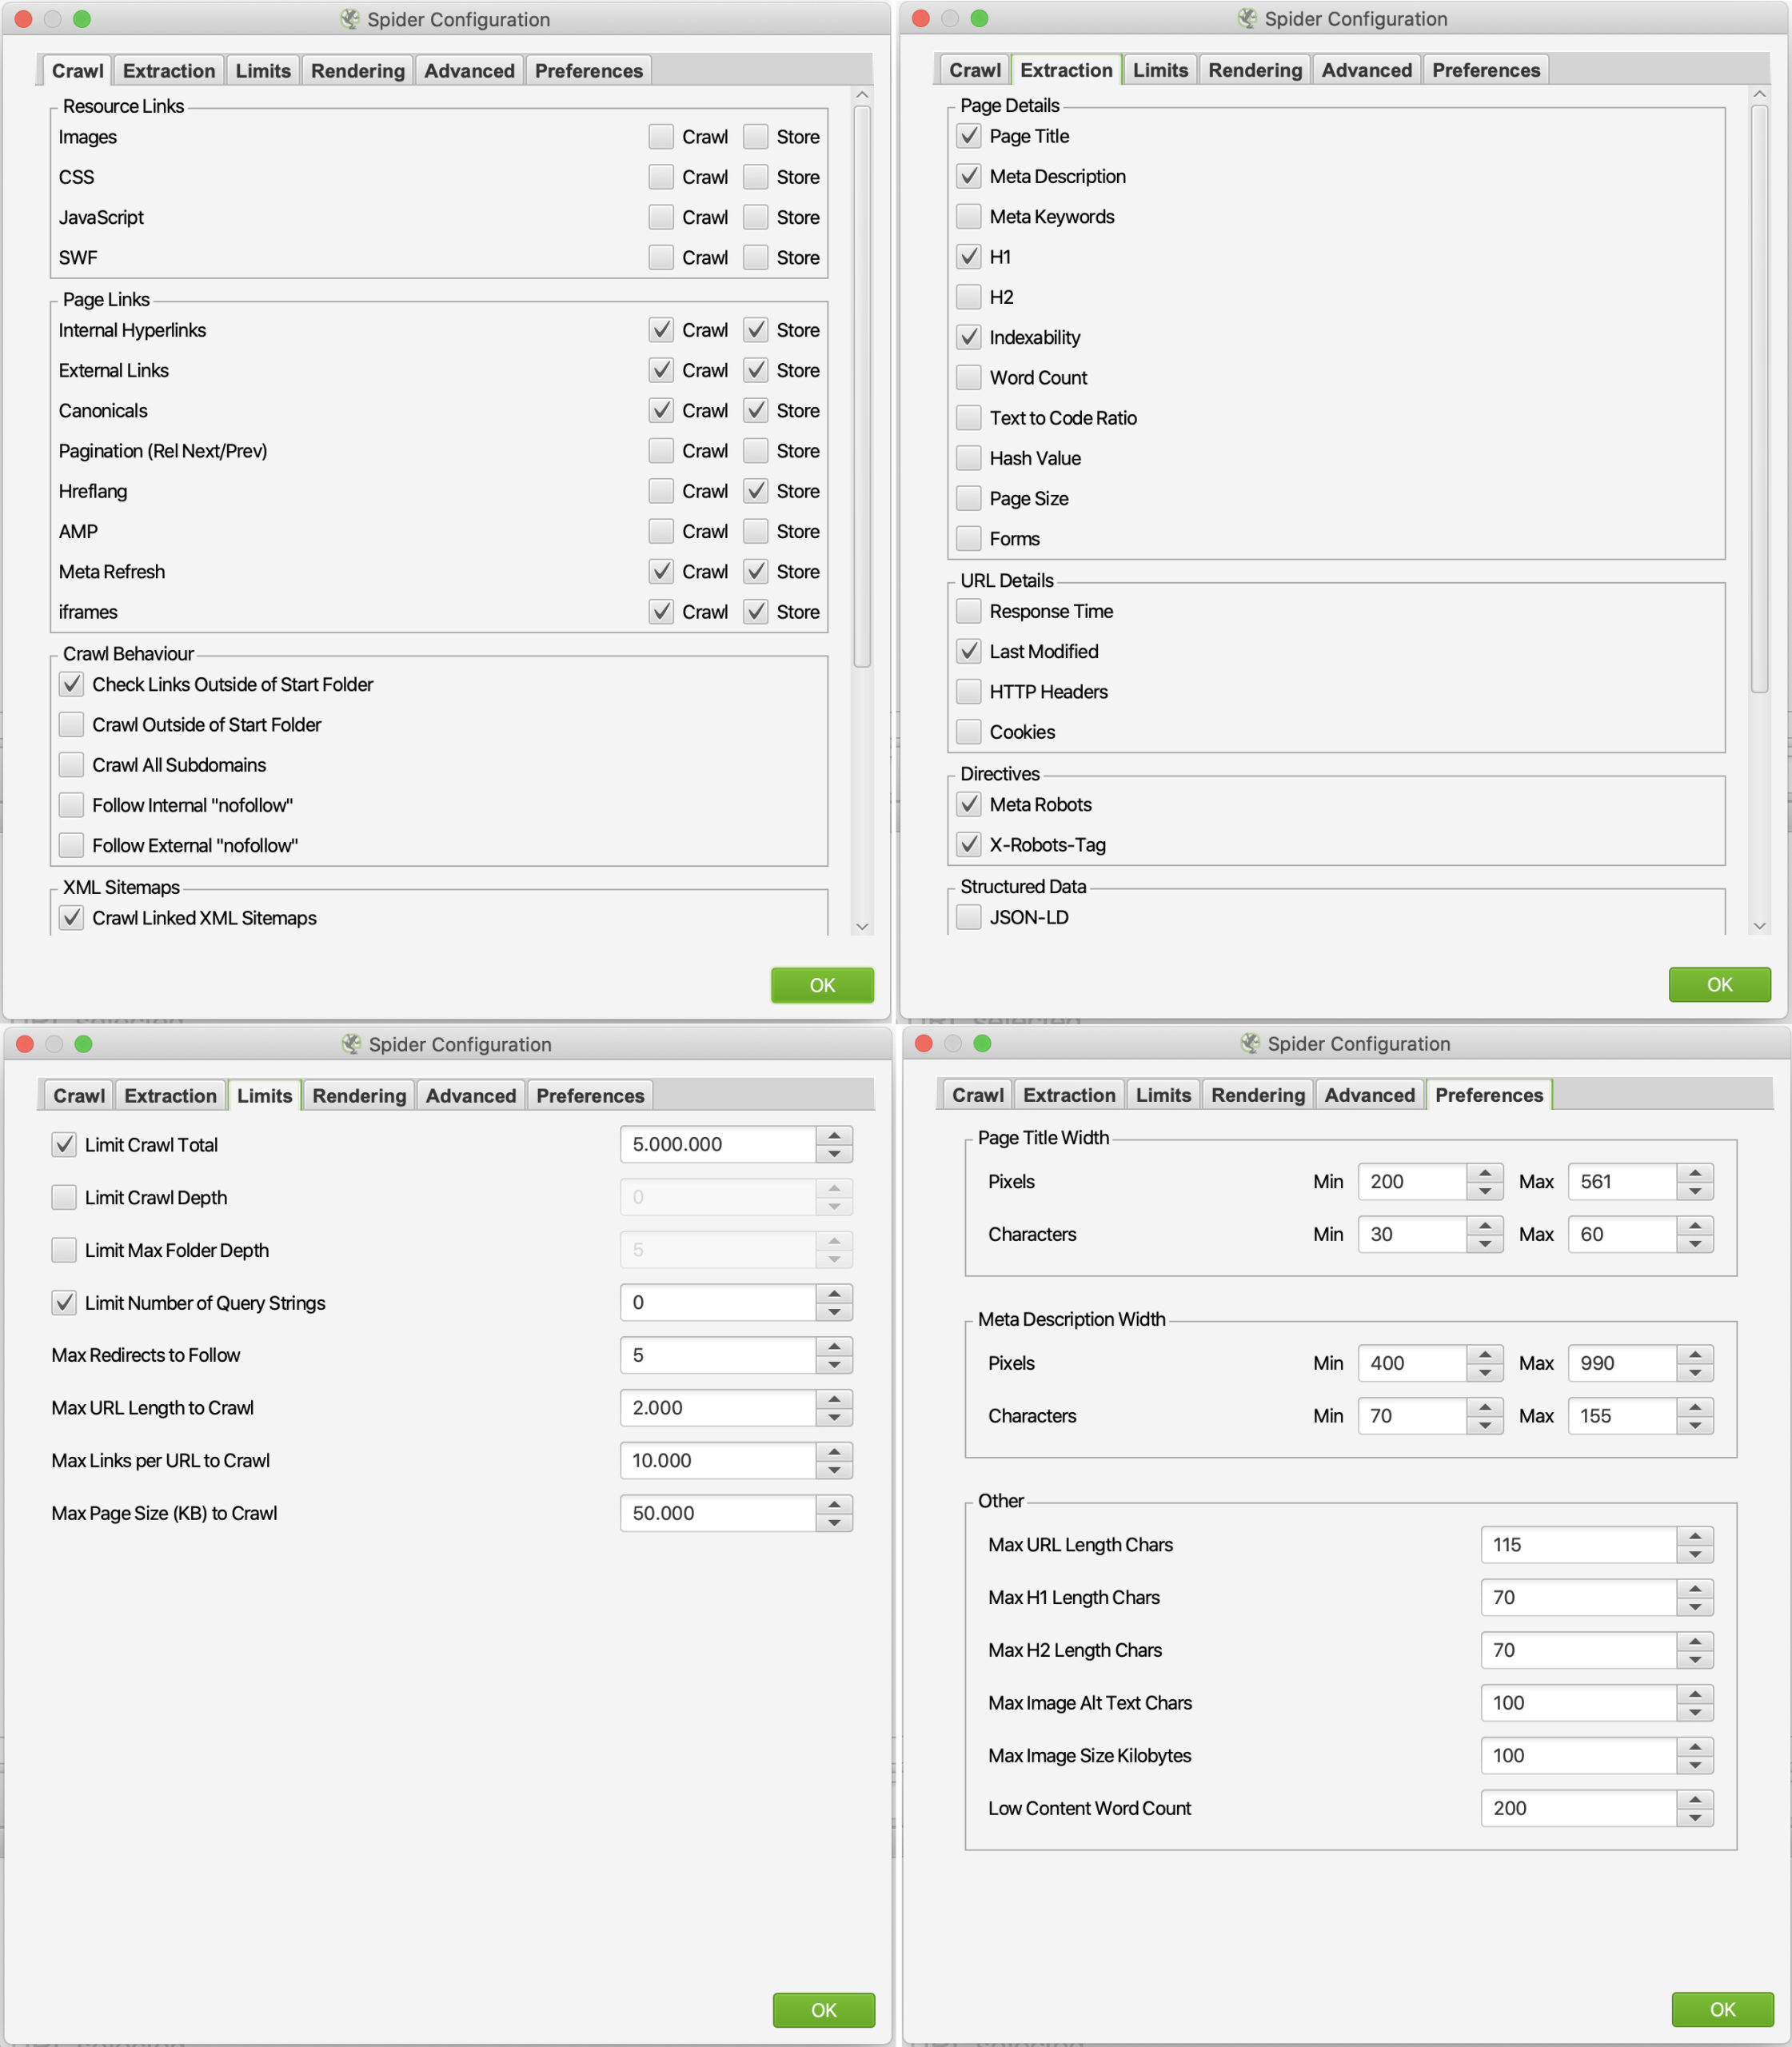Click the Spider Configuration icon in the top-left window title
The image size is (1792, 2047).
349,19
